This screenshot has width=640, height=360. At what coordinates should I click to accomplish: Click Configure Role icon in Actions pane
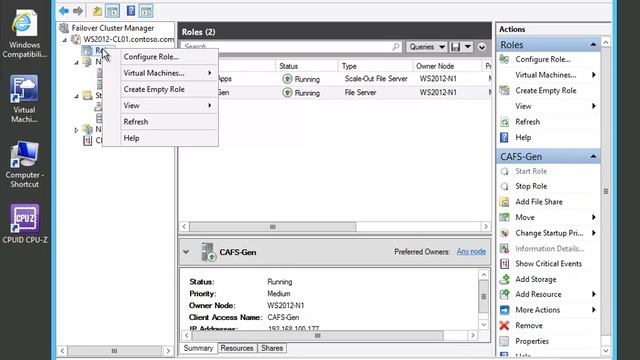tap(504, 59)
